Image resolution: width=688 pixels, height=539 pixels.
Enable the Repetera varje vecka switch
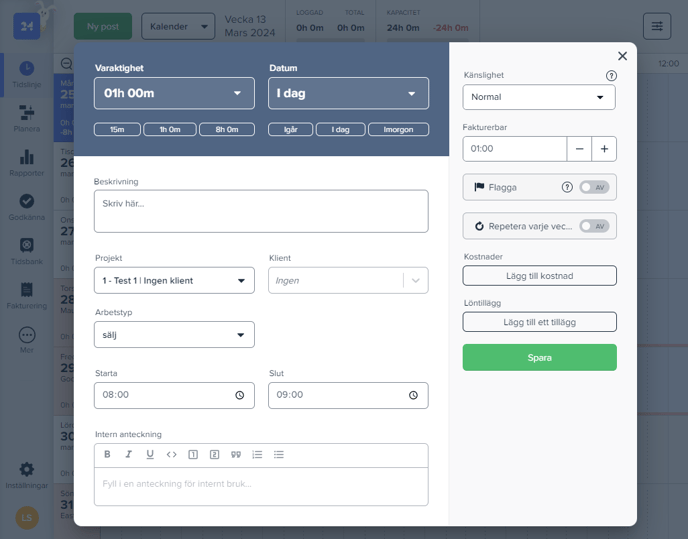point(594,226)
